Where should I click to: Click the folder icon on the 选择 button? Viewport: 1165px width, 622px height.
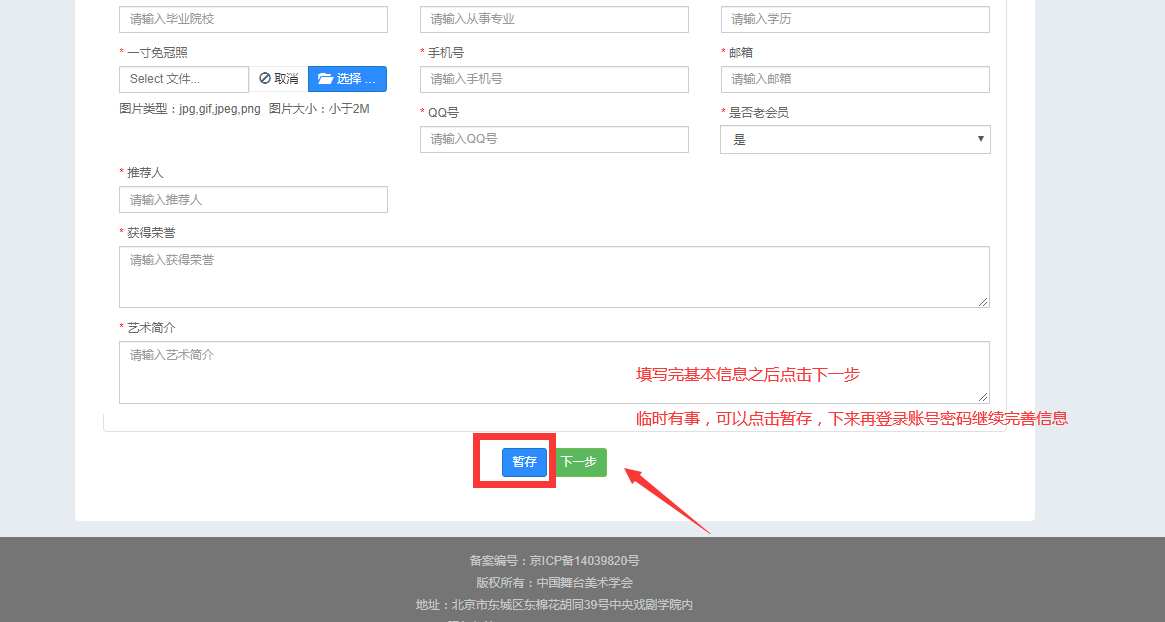(x=325, y=79)
